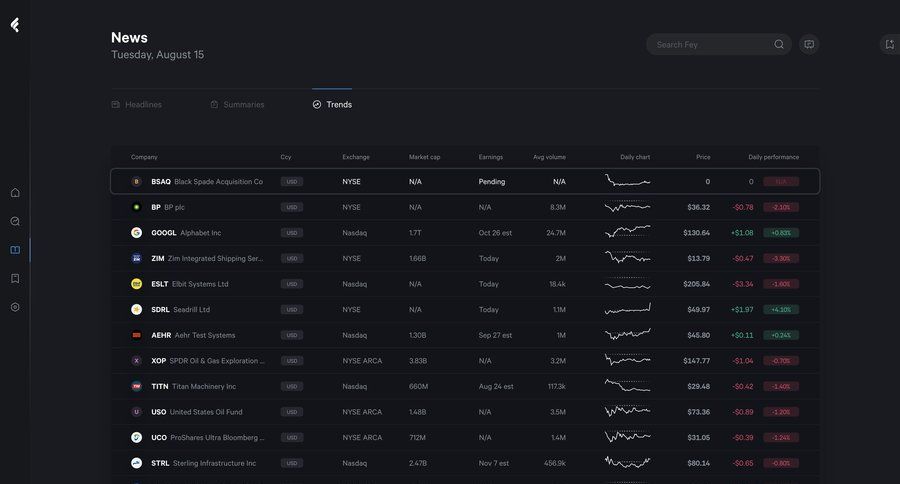Viewport: 900px width, 484px height.
Task: Click the Fey logo icon
Action: [x=15, y=25]
